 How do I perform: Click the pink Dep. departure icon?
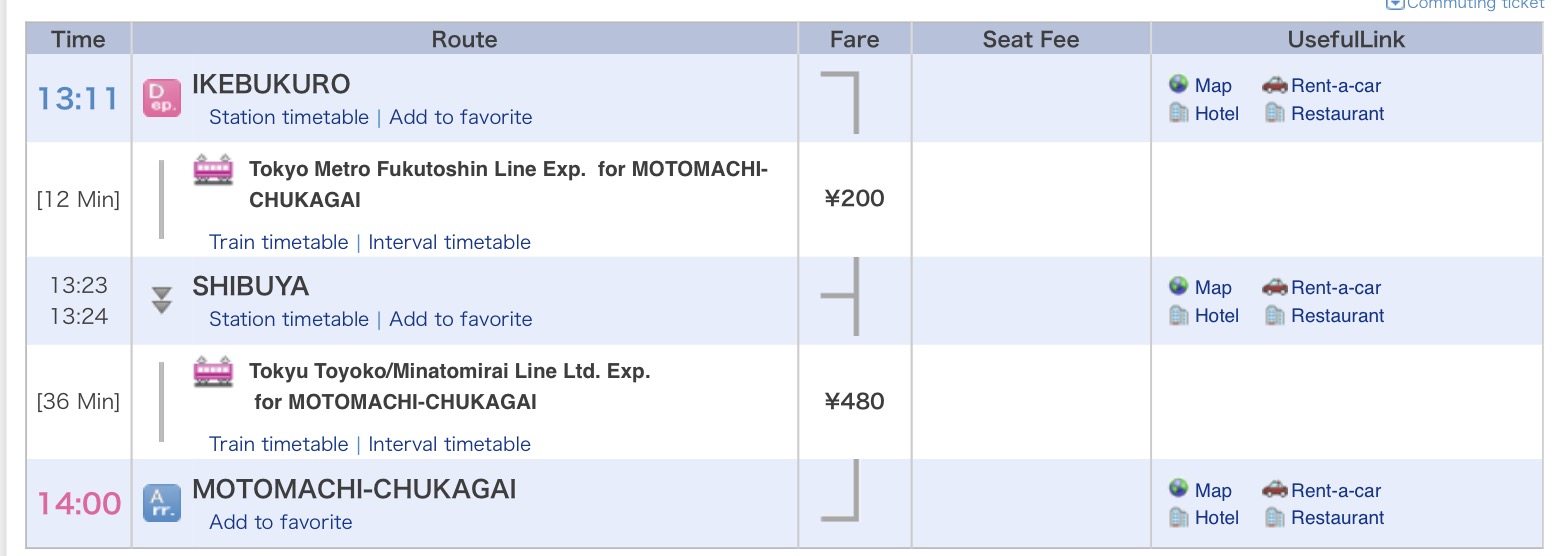tap(161, 98)
